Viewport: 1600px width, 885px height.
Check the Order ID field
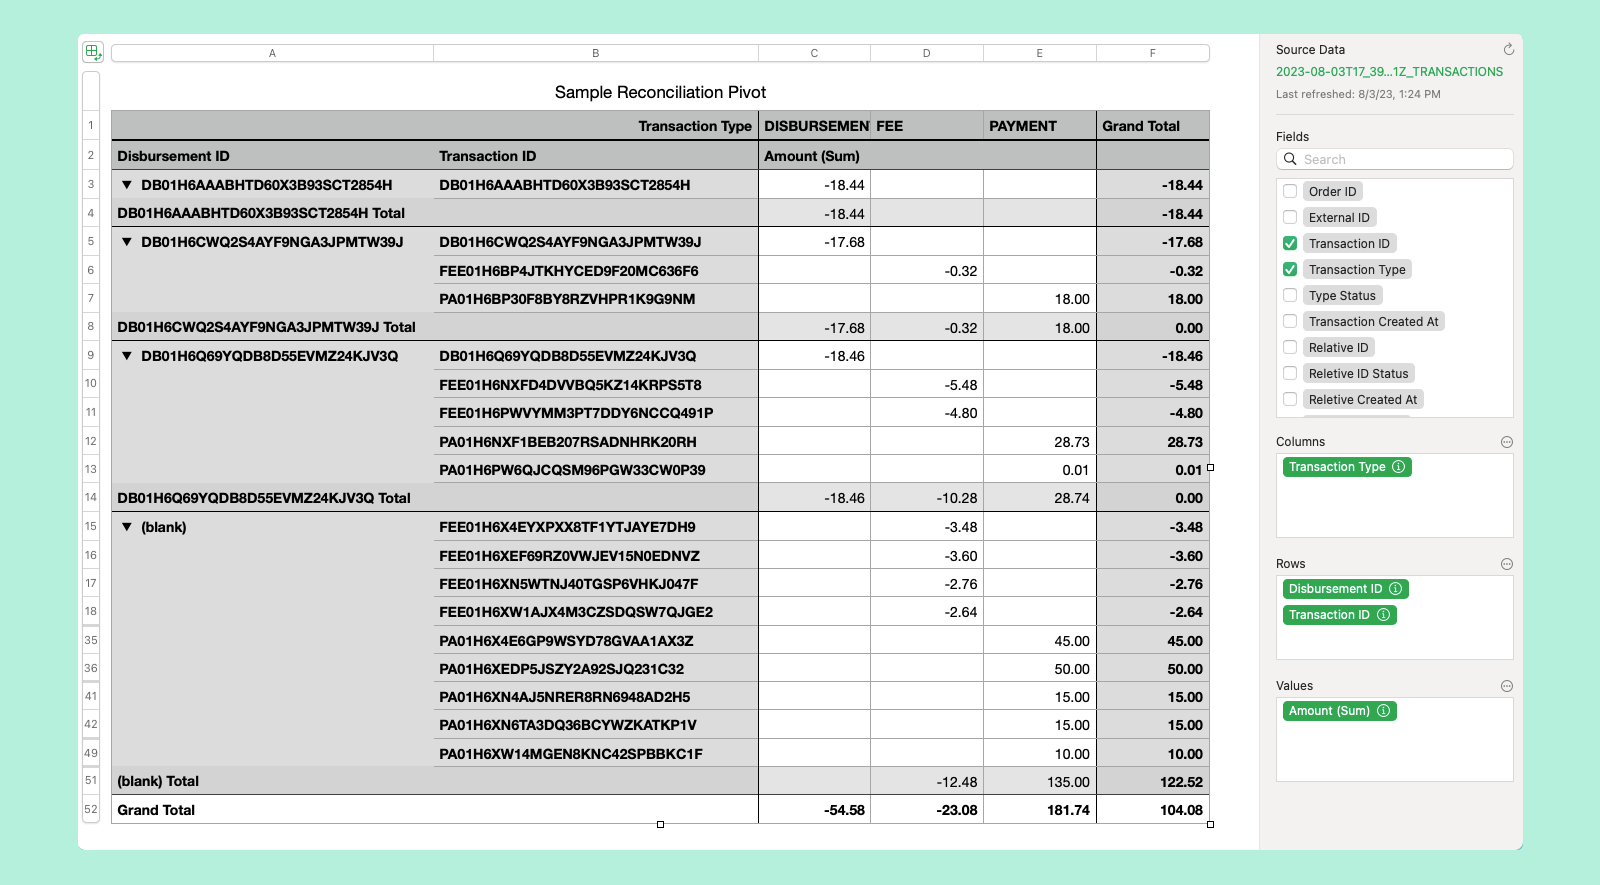click(x=1290, y=191)
